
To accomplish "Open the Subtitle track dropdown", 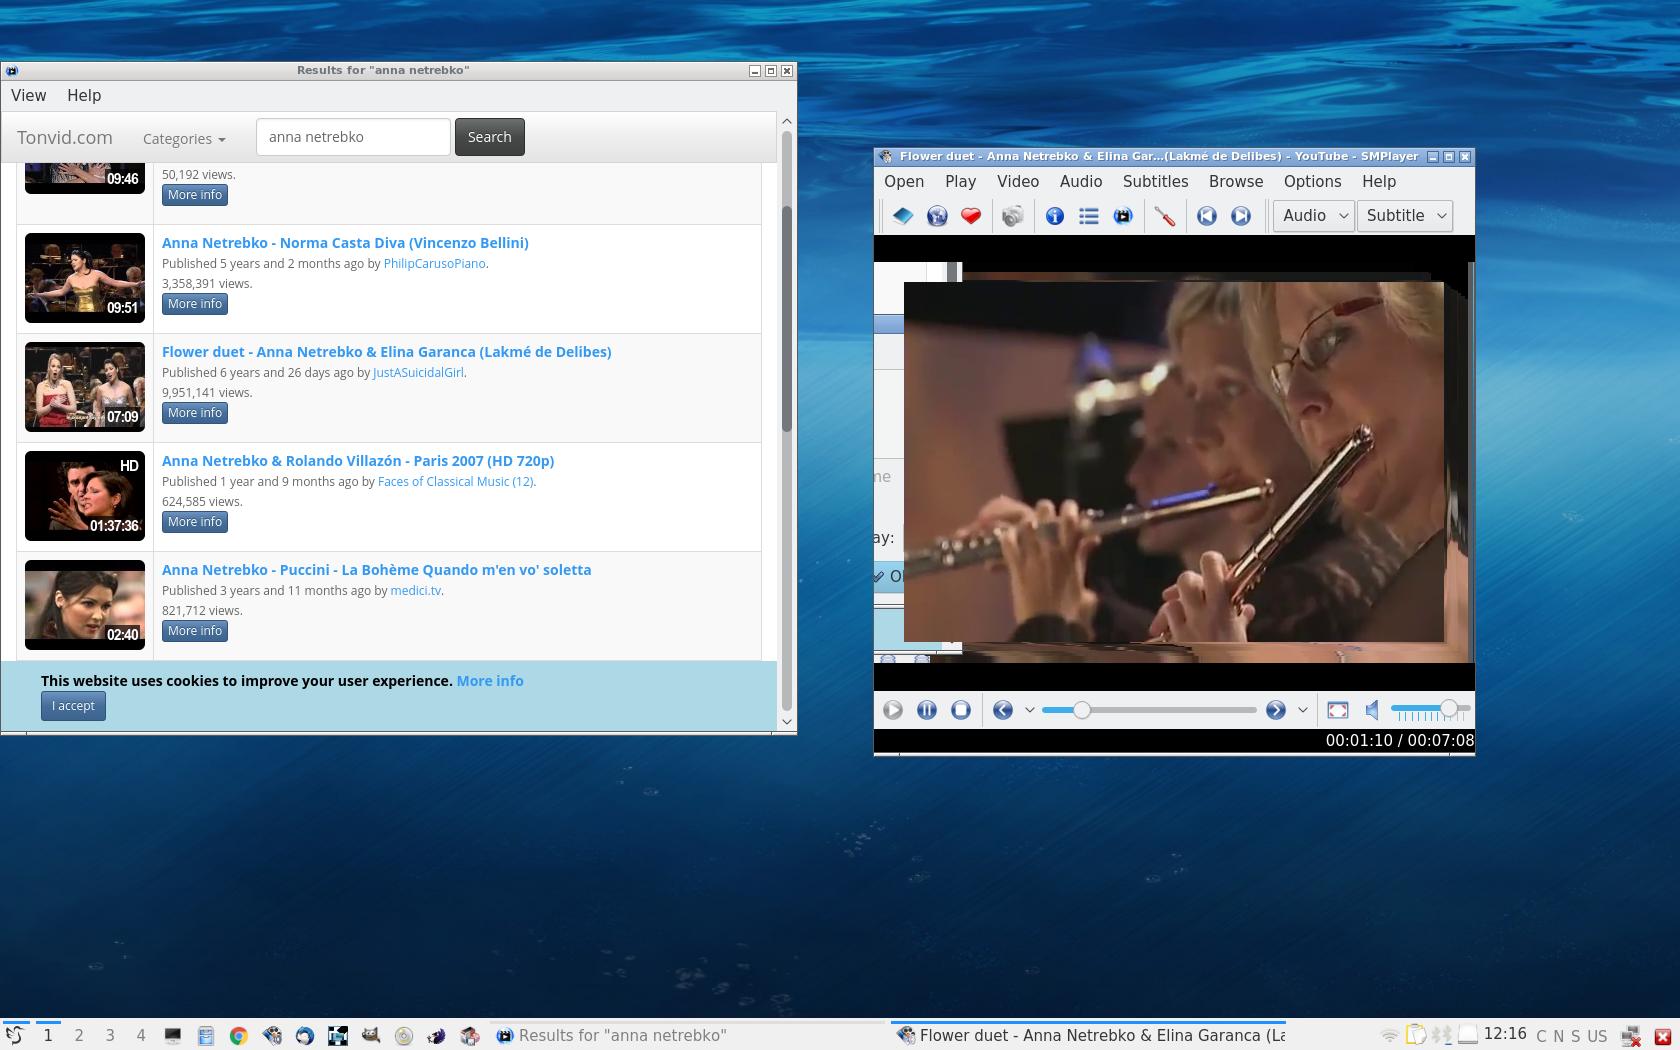I will pyautogui.click(x=1405, y=216).
